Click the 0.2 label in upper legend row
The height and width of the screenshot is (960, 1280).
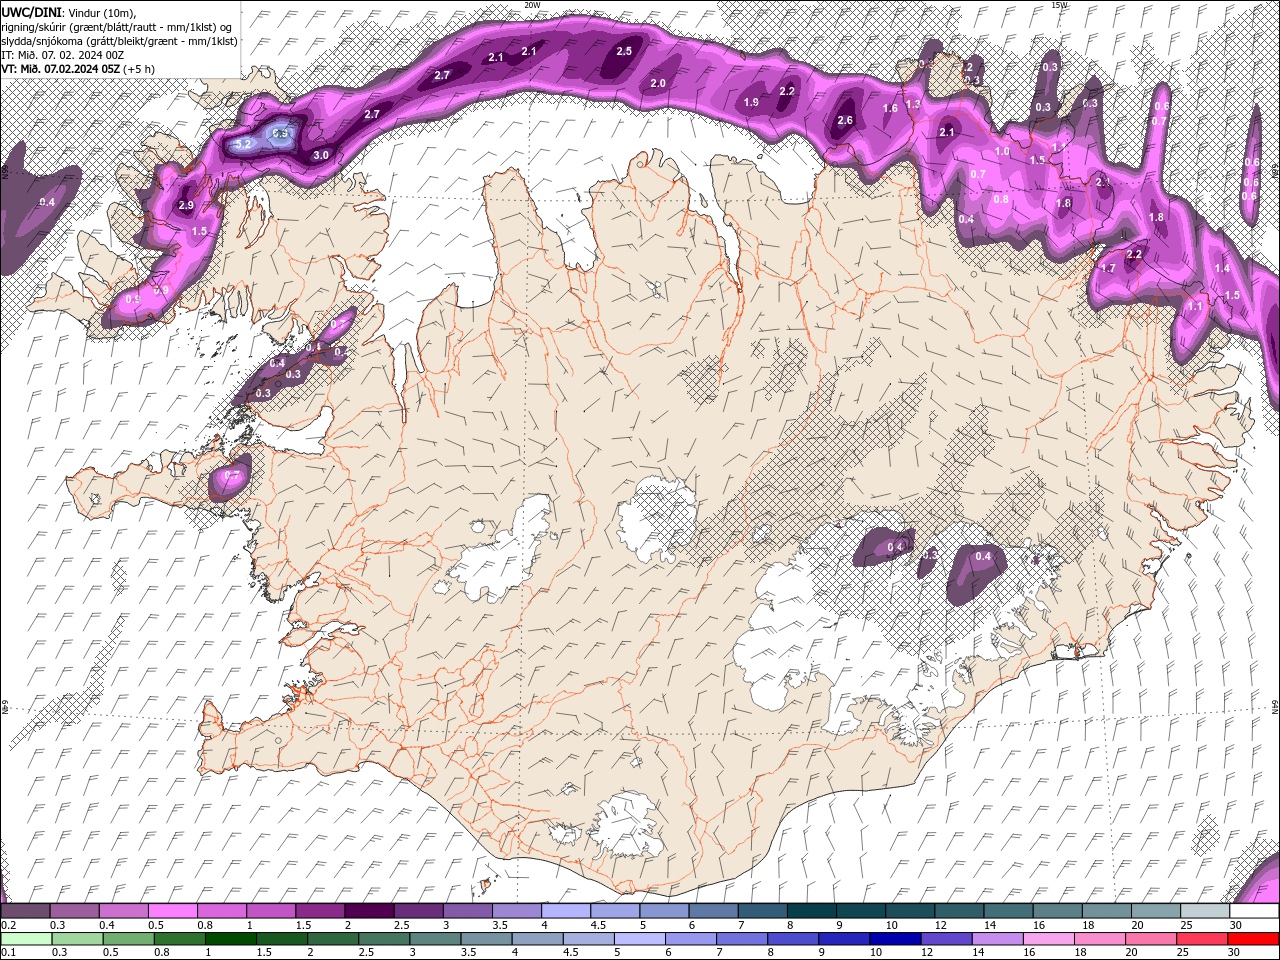click(x=8, y=925)
